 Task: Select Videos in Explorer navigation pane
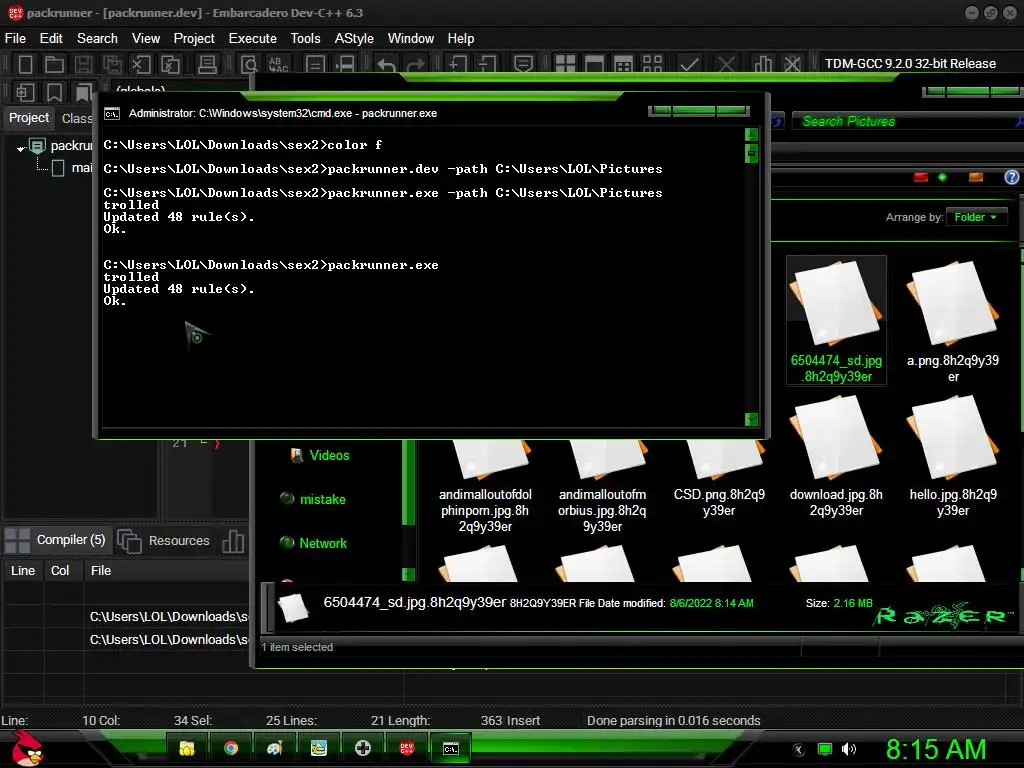[x=320, y=455]
